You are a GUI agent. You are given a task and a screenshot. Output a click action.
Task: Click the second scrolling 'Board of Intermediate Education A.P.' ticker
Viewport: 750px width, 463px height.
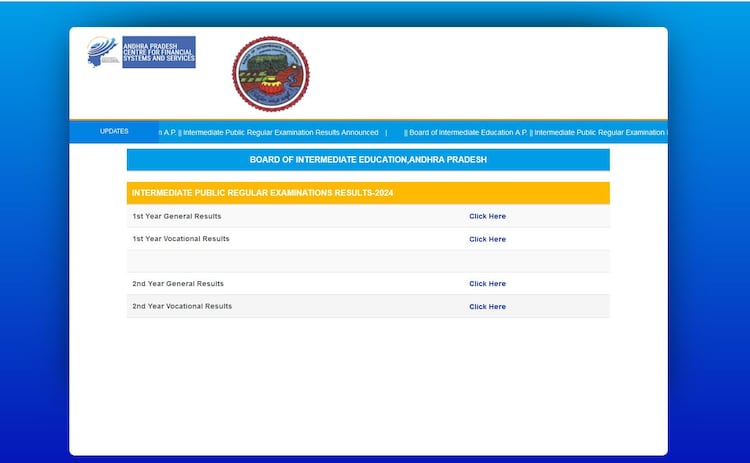[x=467, y=132]
